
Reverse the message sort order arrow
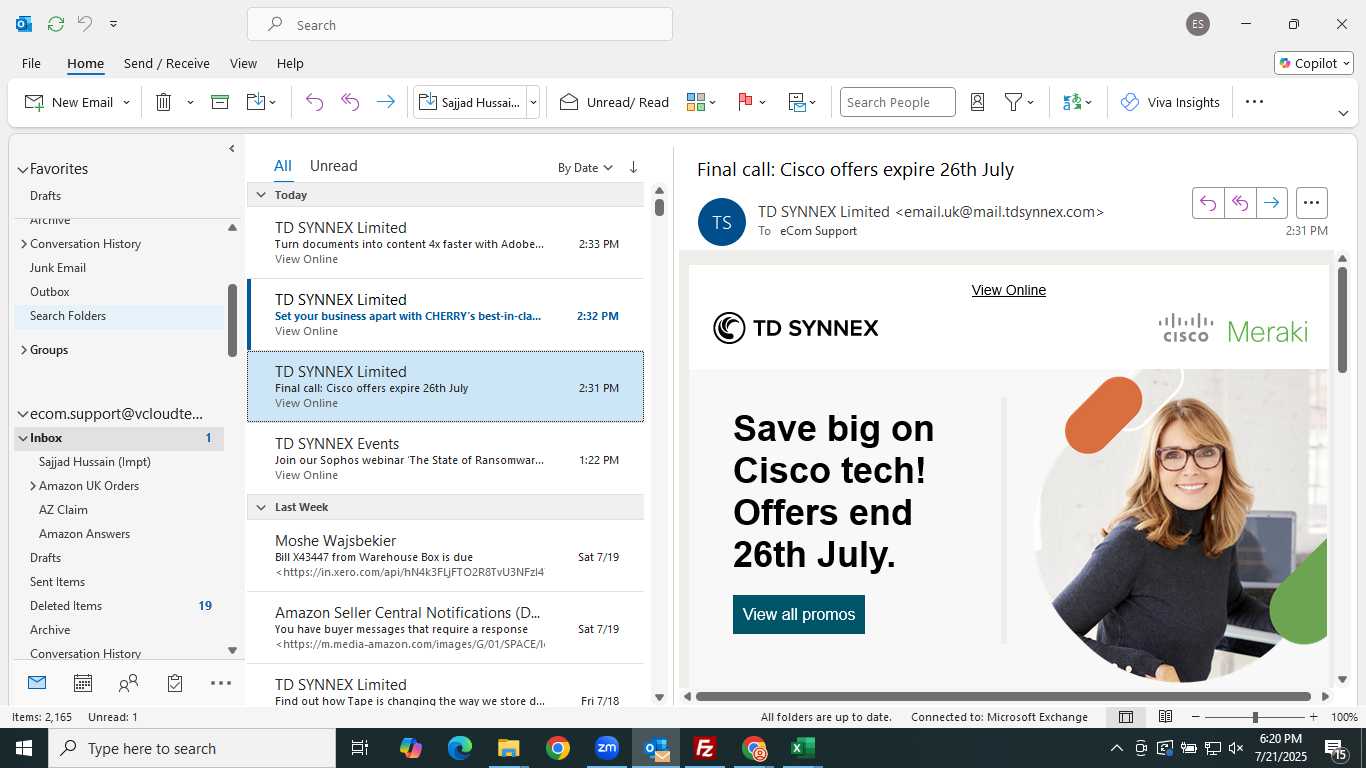[x=633, y=168]
